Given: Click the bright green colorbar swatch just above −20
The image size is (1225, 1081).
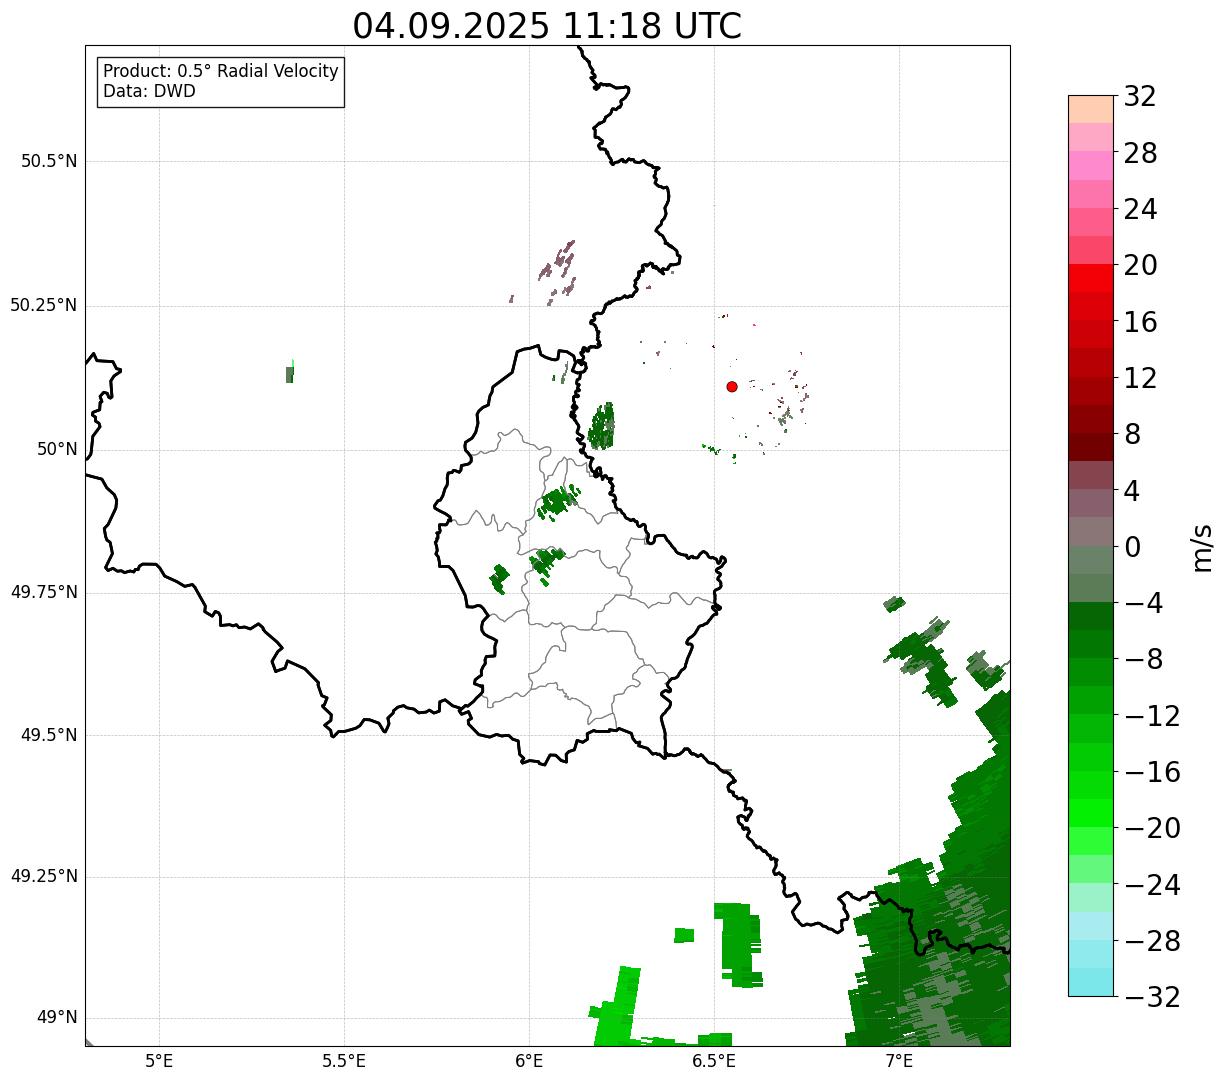Looking at the screenshot, I should 1090,813.
